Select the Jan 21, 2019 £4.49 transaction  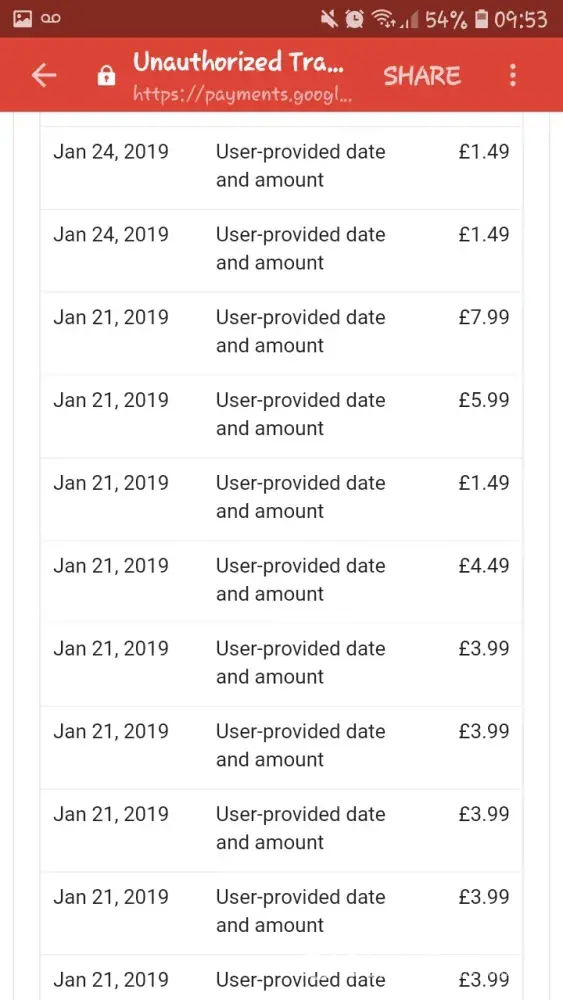pos(281,582)
